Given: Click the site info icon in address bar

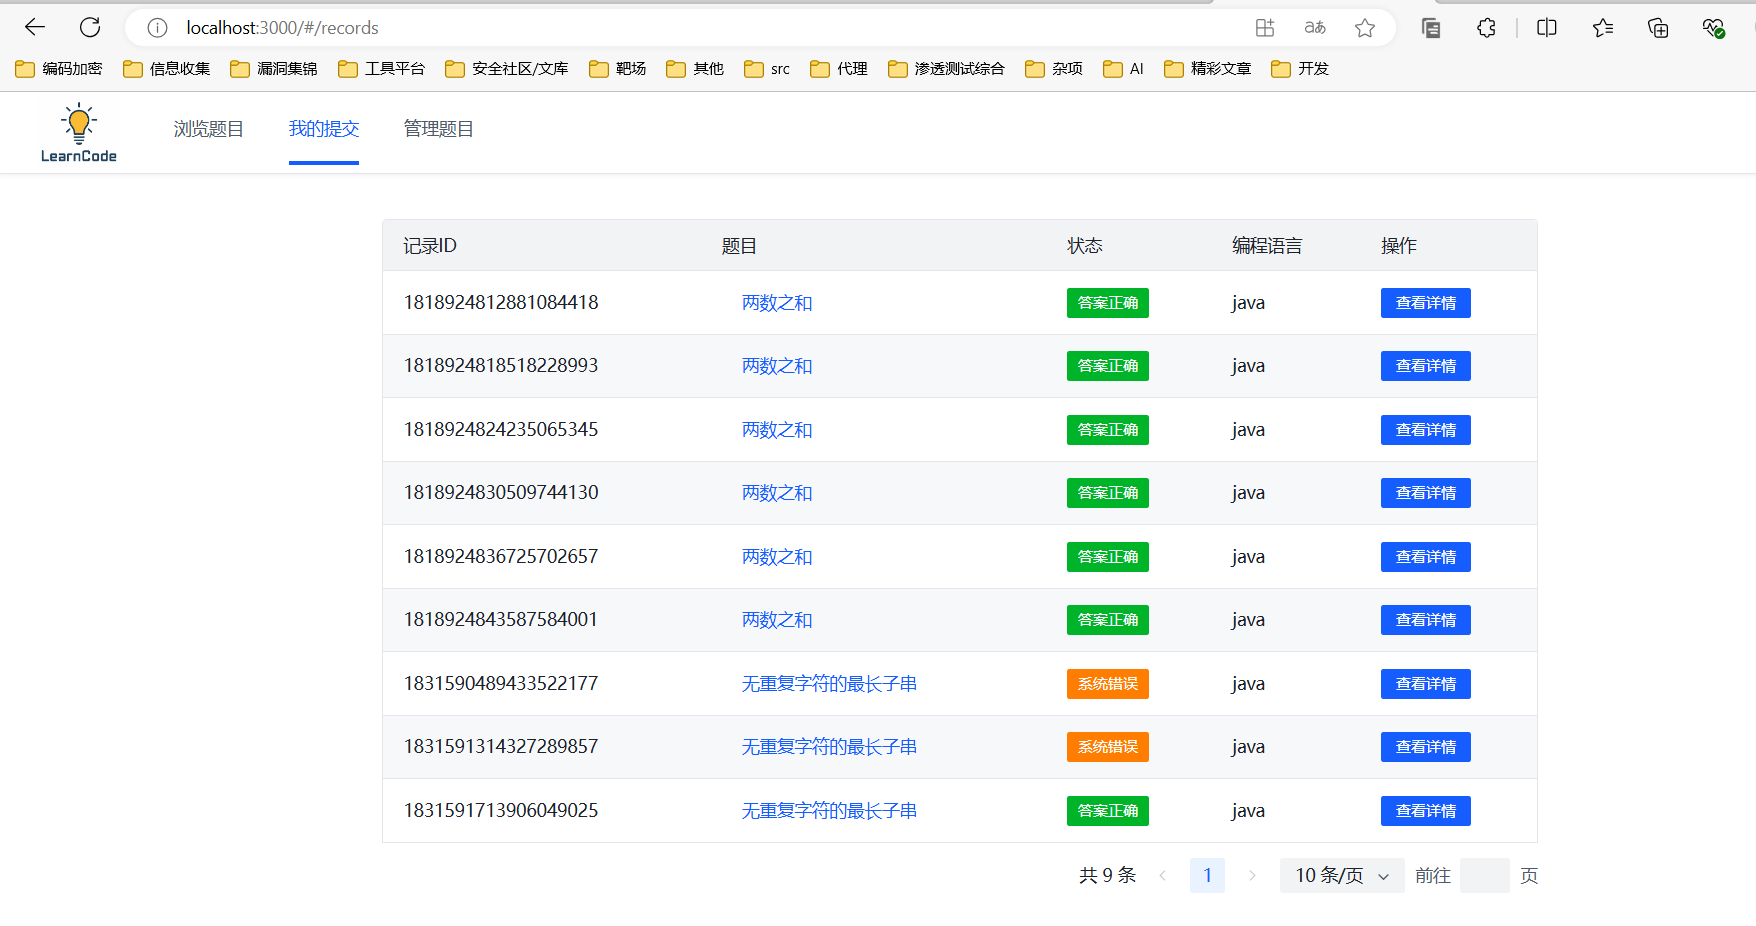Looking at the screenshot, I should coord(157,27).
